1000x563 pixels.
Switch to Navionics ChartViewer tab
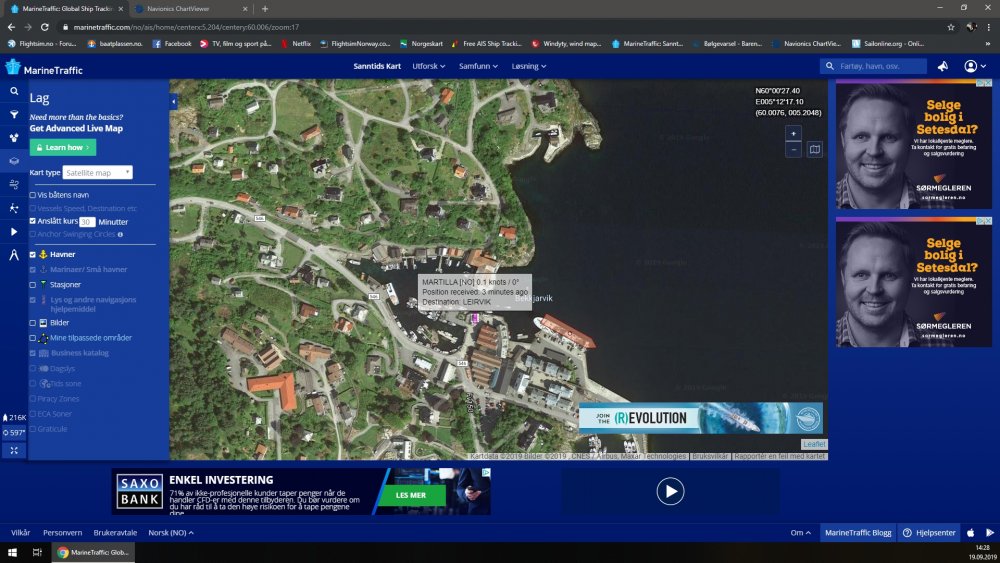(x=190, y=9)
